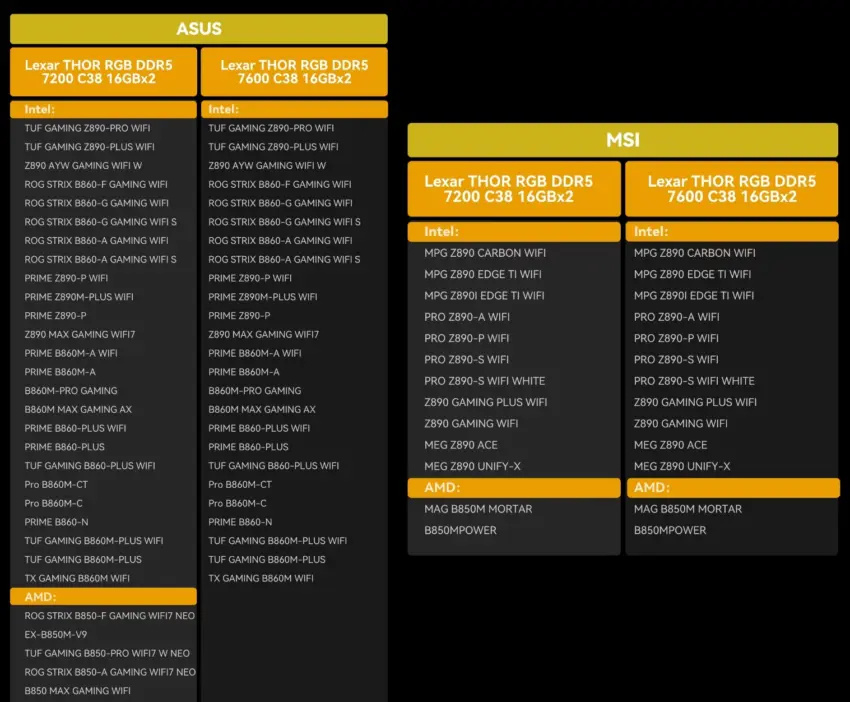This screenshot has height=702, width=850.
Task: Click TUF GAMING Z890-PLUS WIFI in ASUS 7600 column
Action: (x=273, y=147)
